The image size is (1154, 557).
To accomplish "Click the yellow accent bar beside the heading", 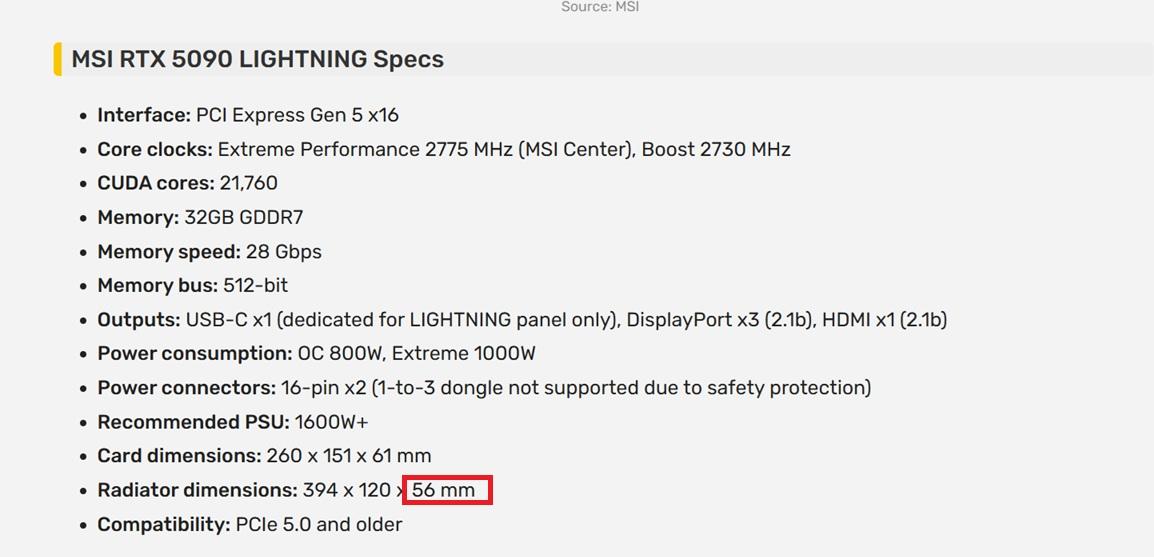I will [57, 59].
